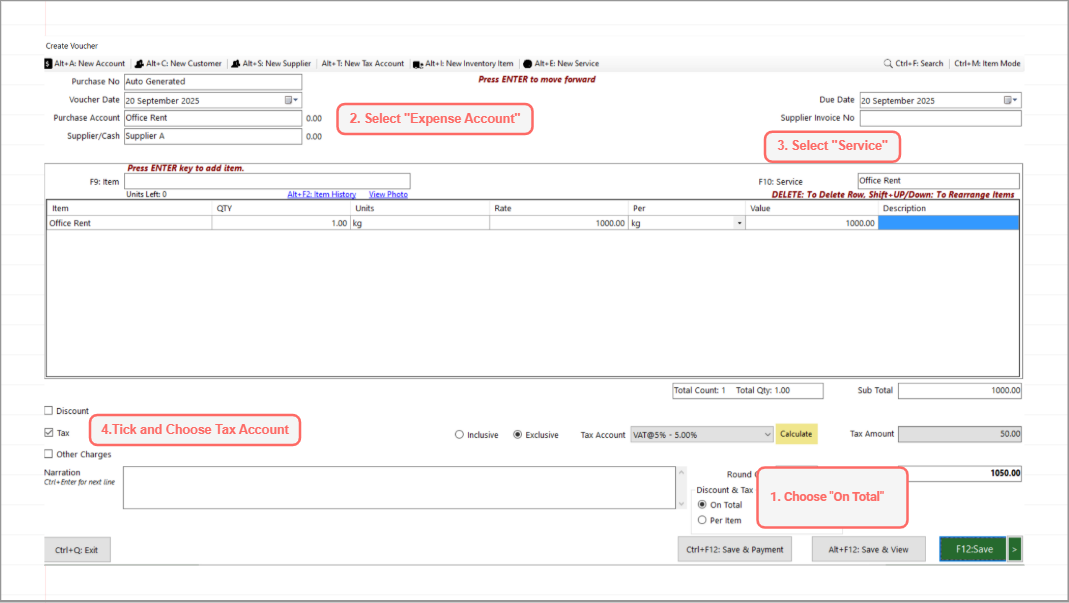Screen dimensions: 1069x603
Task: Click the F9: Item entry field
Action: coord(267,181)
